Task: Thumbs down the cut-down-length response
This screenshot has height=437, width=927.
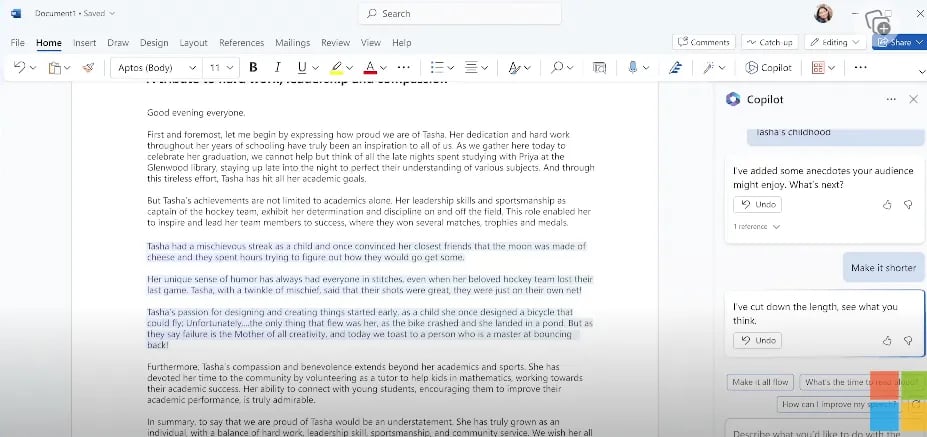Action: click(908, 341)
